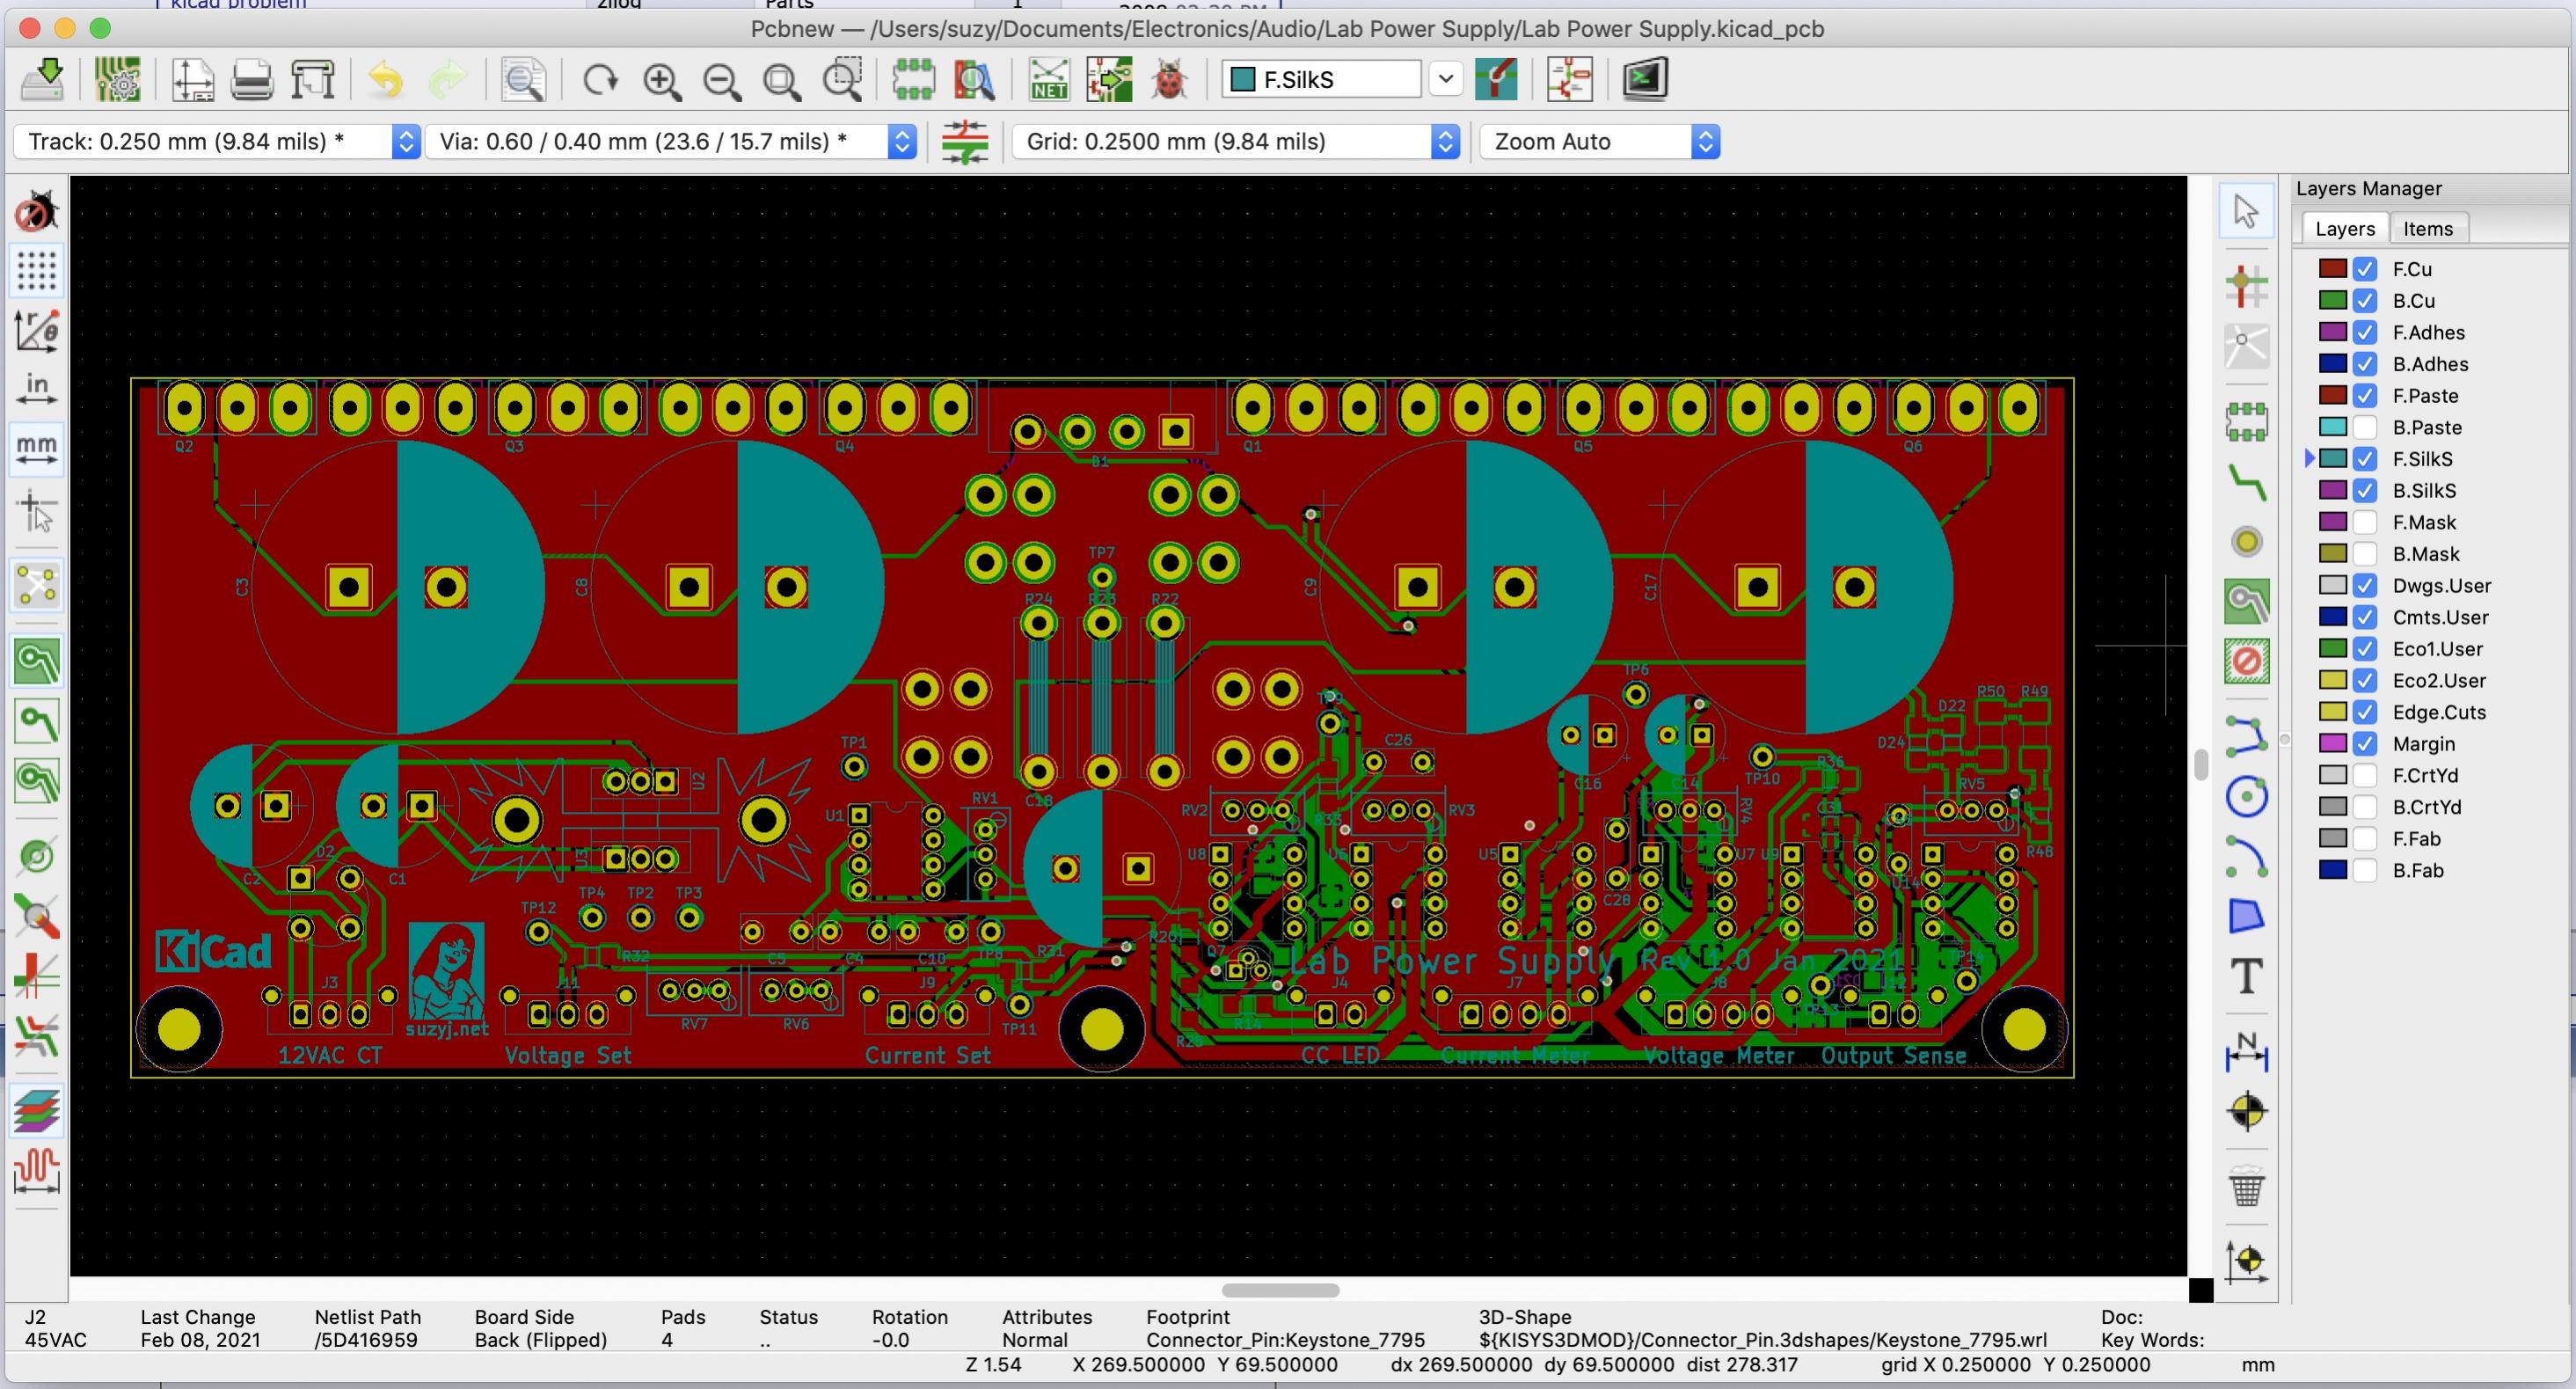This screenshot has height=1389, width=2576.
Task: Uncheck the F.Cu layer checkbox
Action: click(x=2364, y=269)
